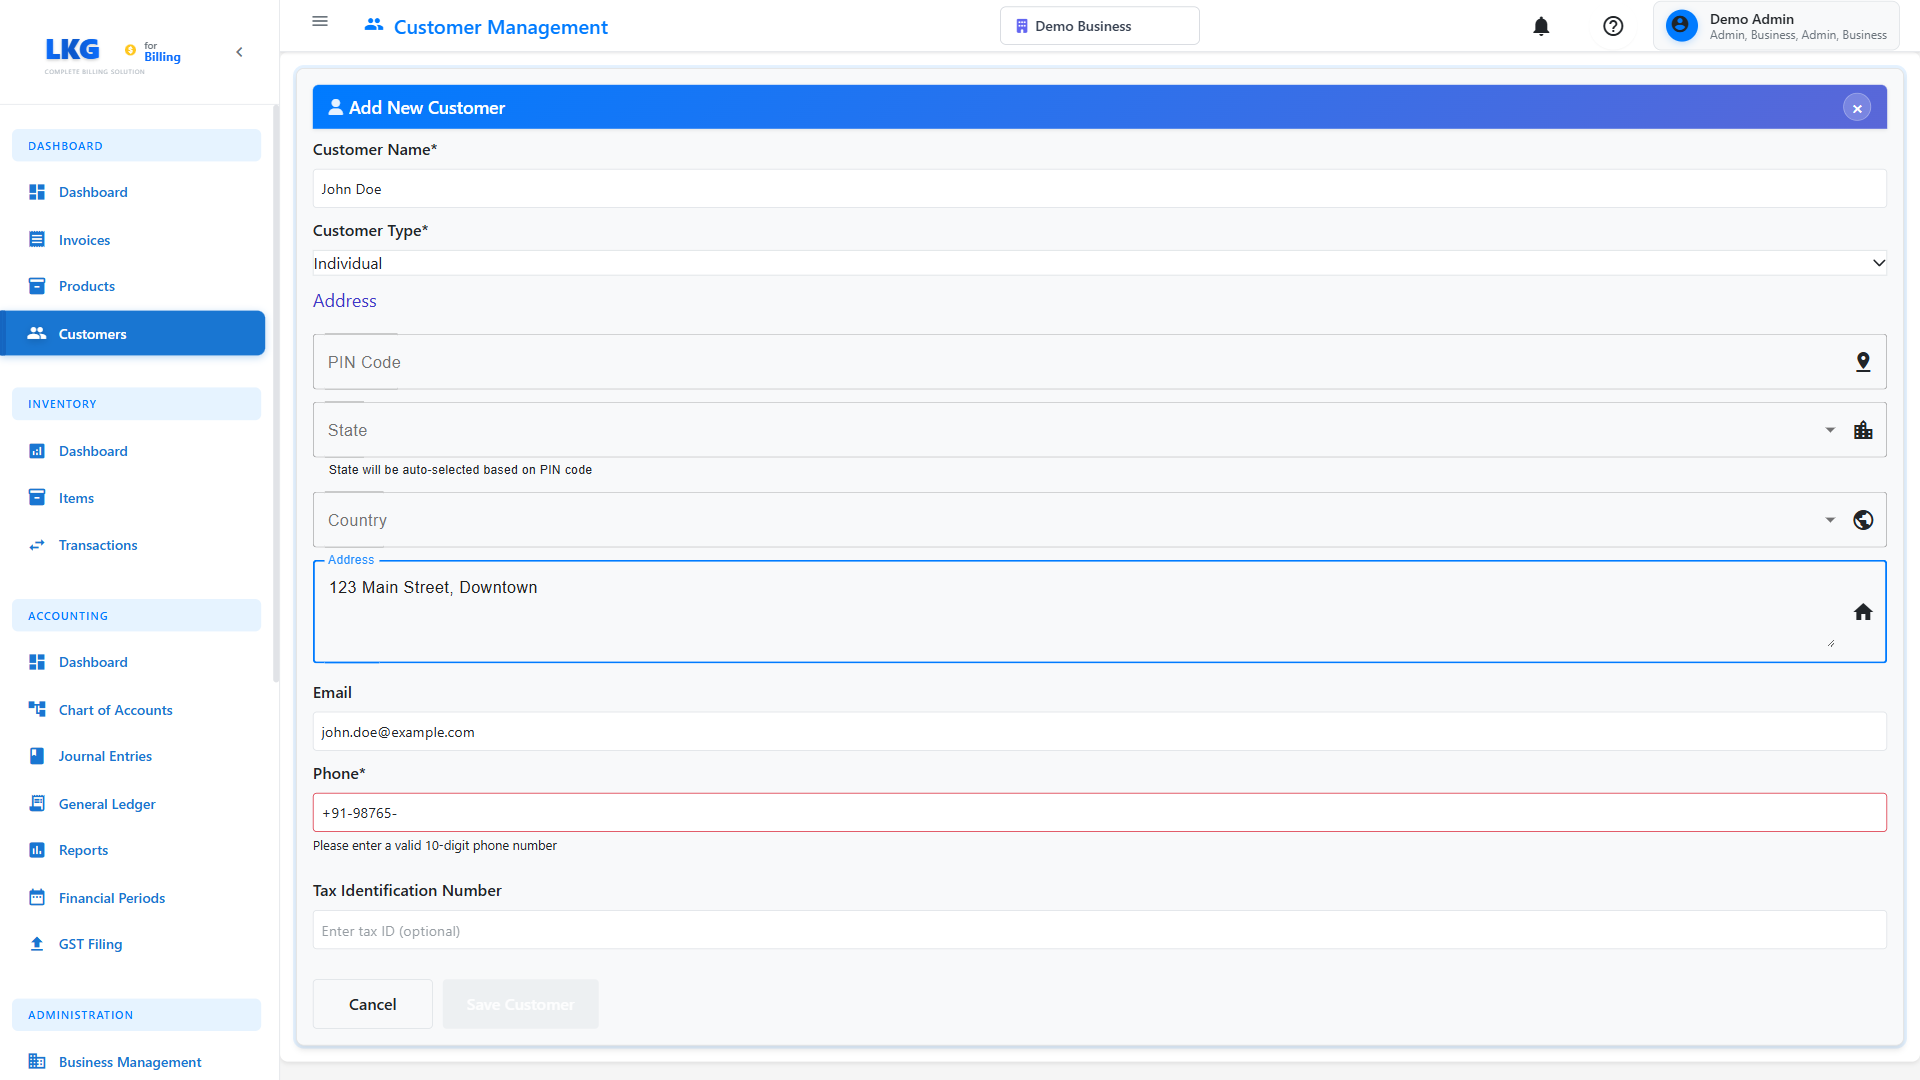The height and width of the screenshot is (1080, 1920).
Task: Click the Cancel button
Action: (x=372, y=1004)
